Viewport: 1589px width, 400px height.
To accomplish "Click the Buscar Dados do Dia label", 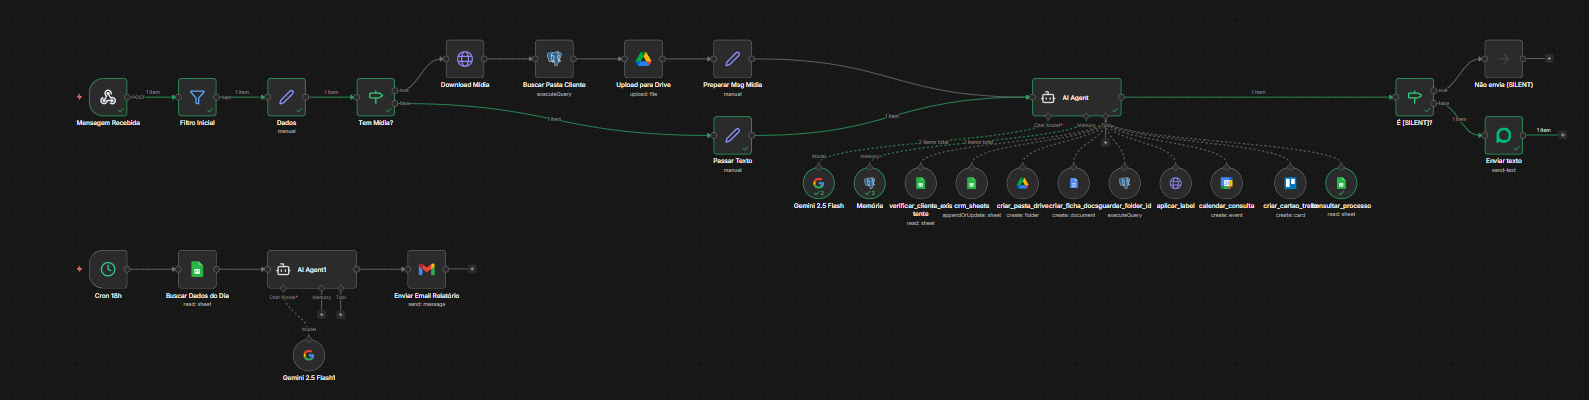I will click(x=197, y=296).
